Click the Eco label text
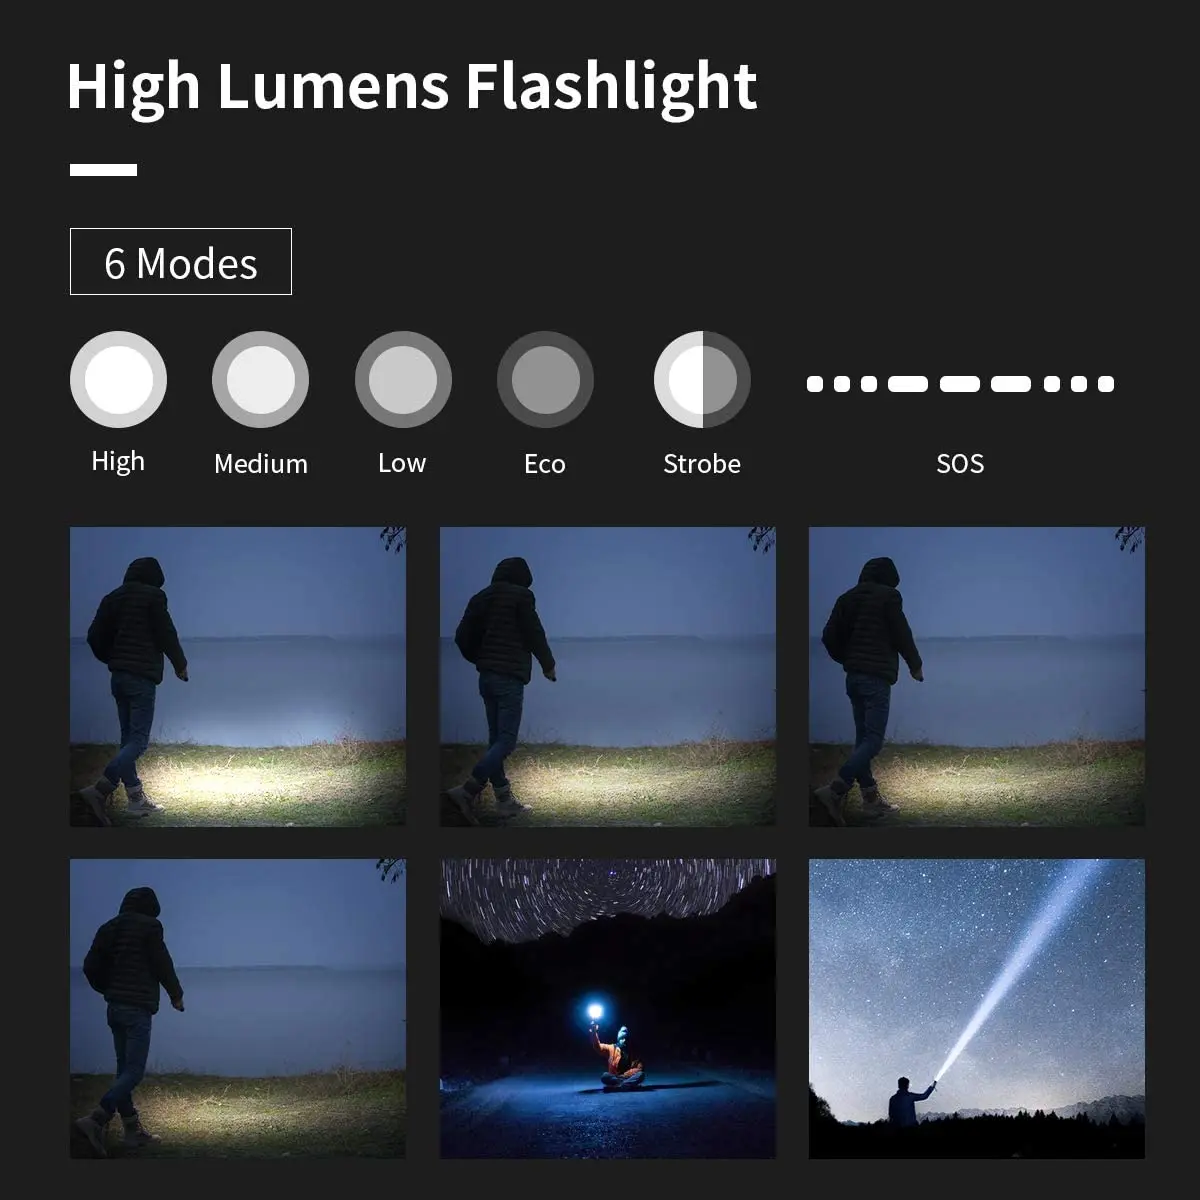 coord(545,464)
